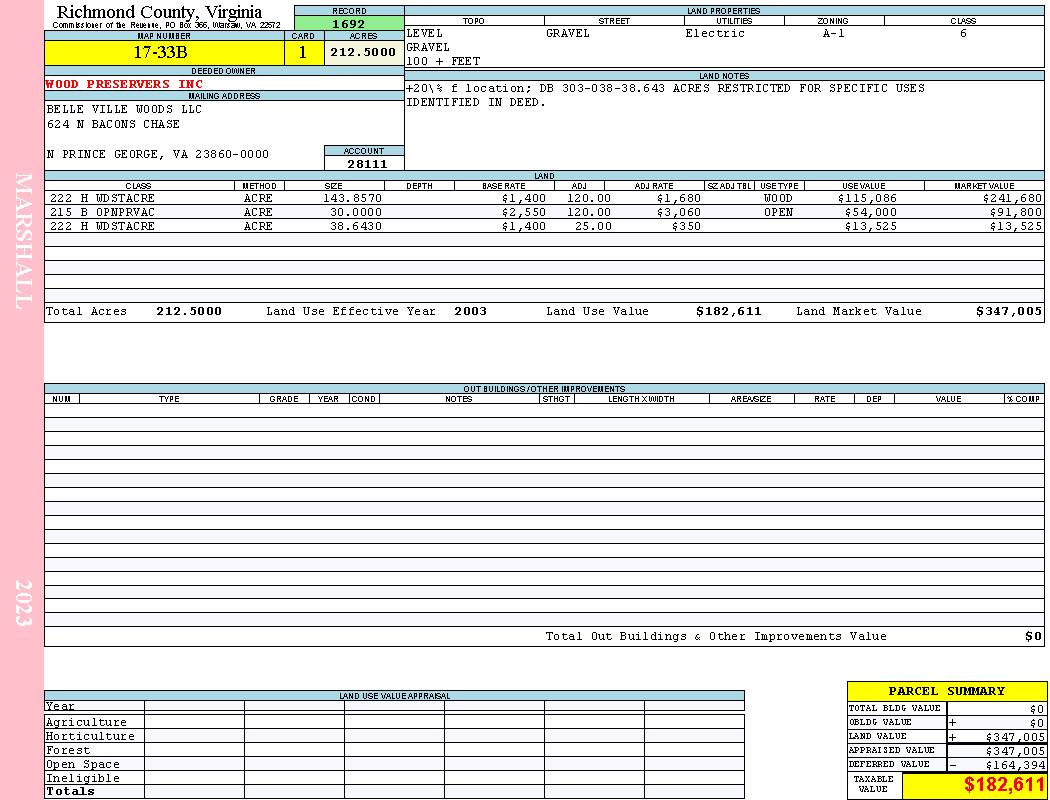This screenshot has width=1050, height=800.
Task: Select the 100 + FEET entry
Action: (443, 62)
